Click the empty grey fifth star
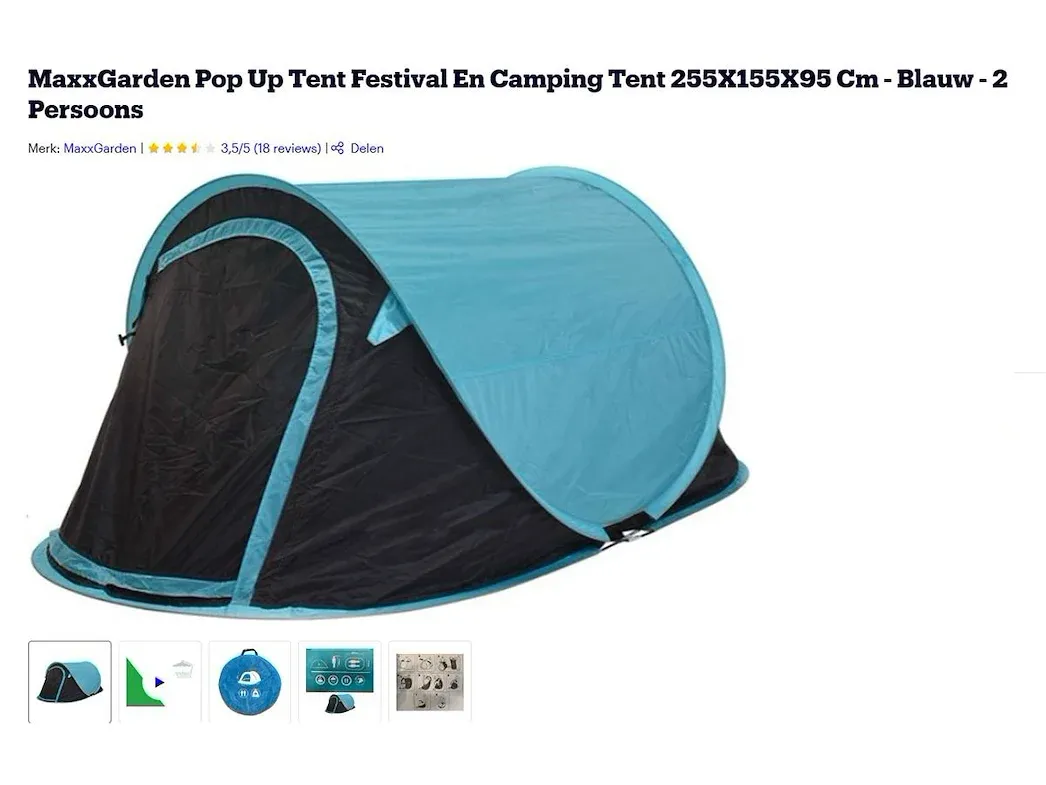Screen dimensions: 1046x785 pyautogui.click(x=209, y=148)
